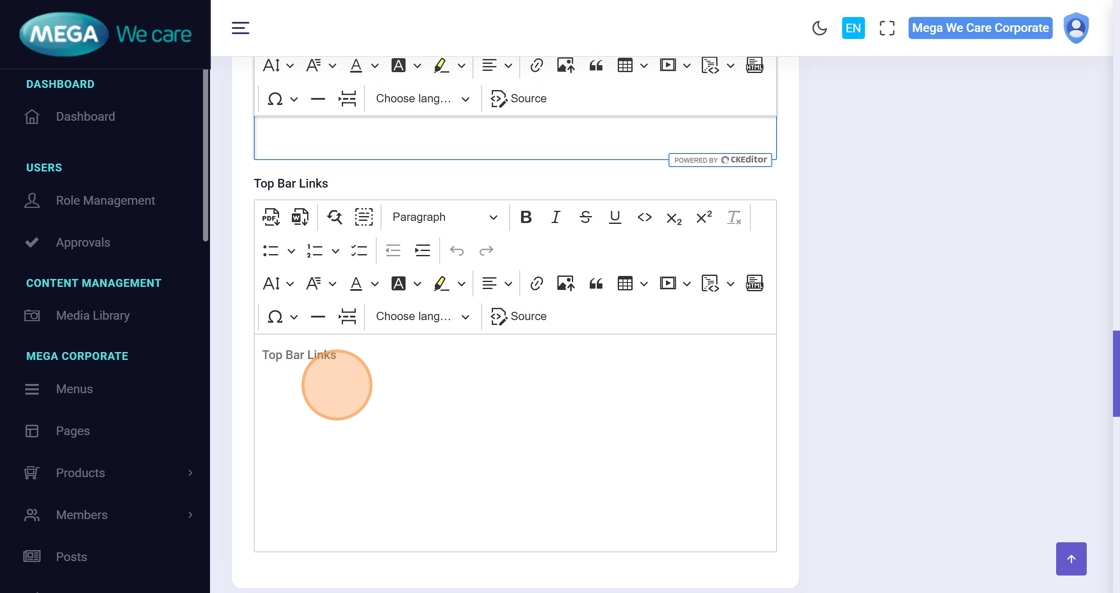Switch the language using the EN button
Viewport: 1120px width, 593px height.
[853, 28]
